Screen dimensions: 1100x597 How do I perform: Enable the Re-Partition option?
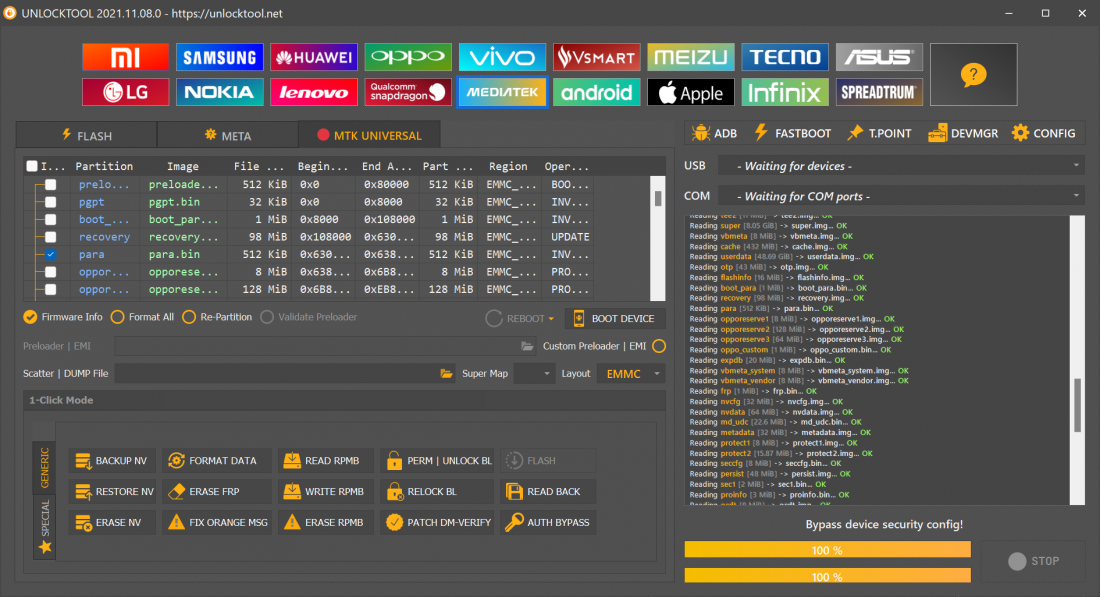click(217, 317)
